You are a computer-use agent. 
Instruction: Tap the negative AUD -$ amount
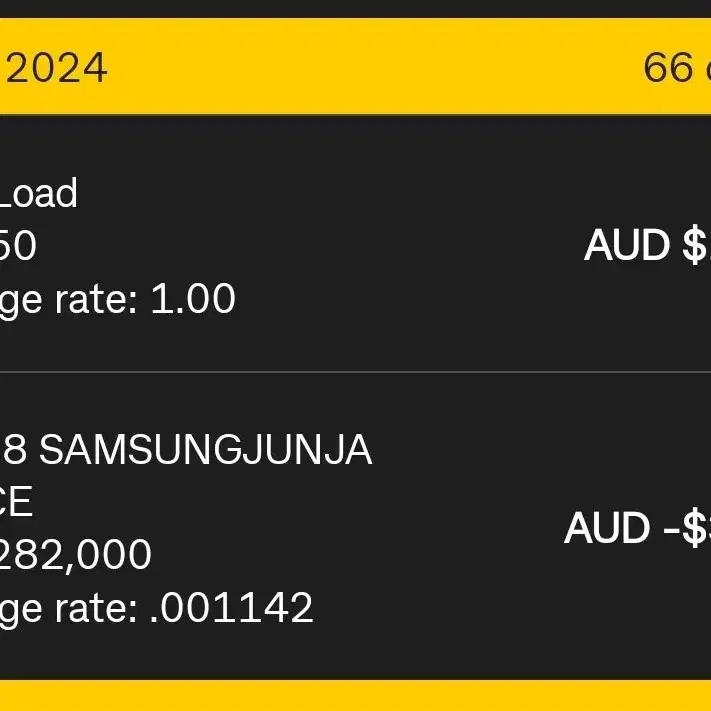638,528
